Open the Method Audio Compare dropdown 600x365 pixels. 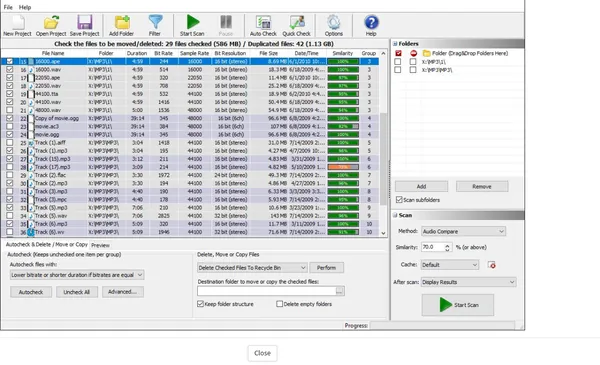(x=463, y=231)
